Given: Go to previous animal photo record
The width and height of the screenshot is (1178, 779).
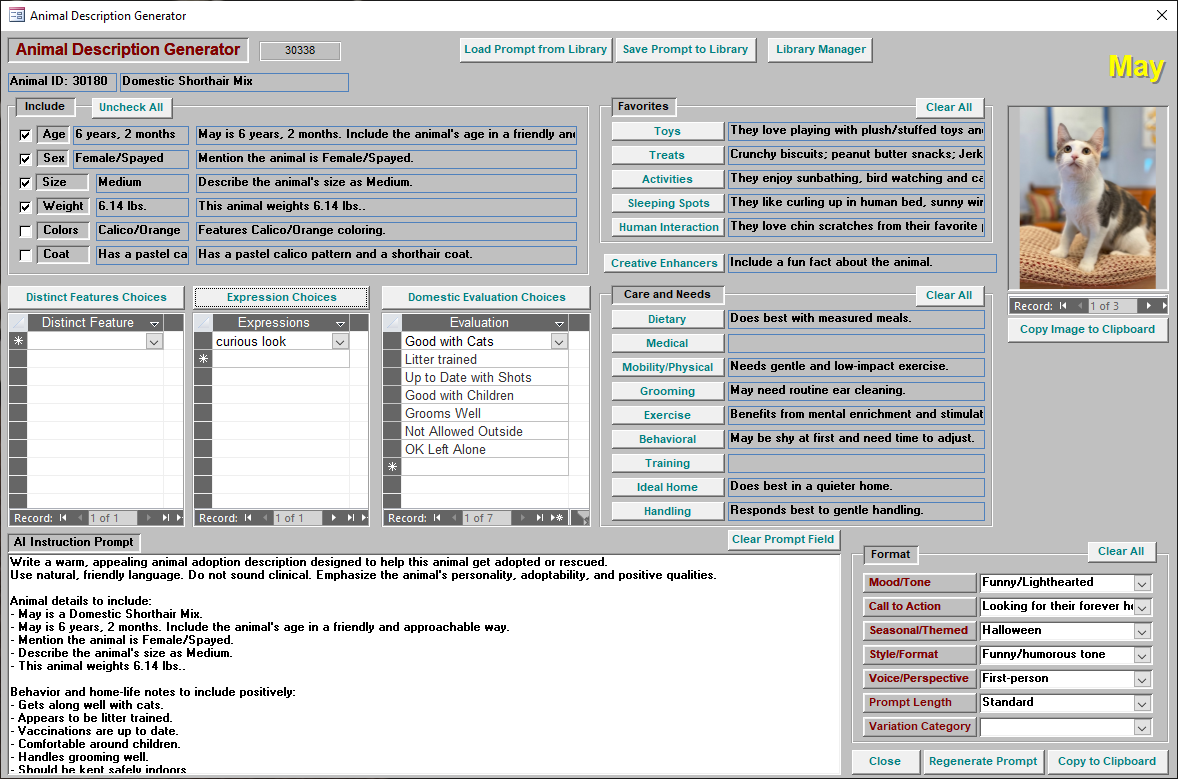Looking at the screenshot, I should [x=1081, y=306].
